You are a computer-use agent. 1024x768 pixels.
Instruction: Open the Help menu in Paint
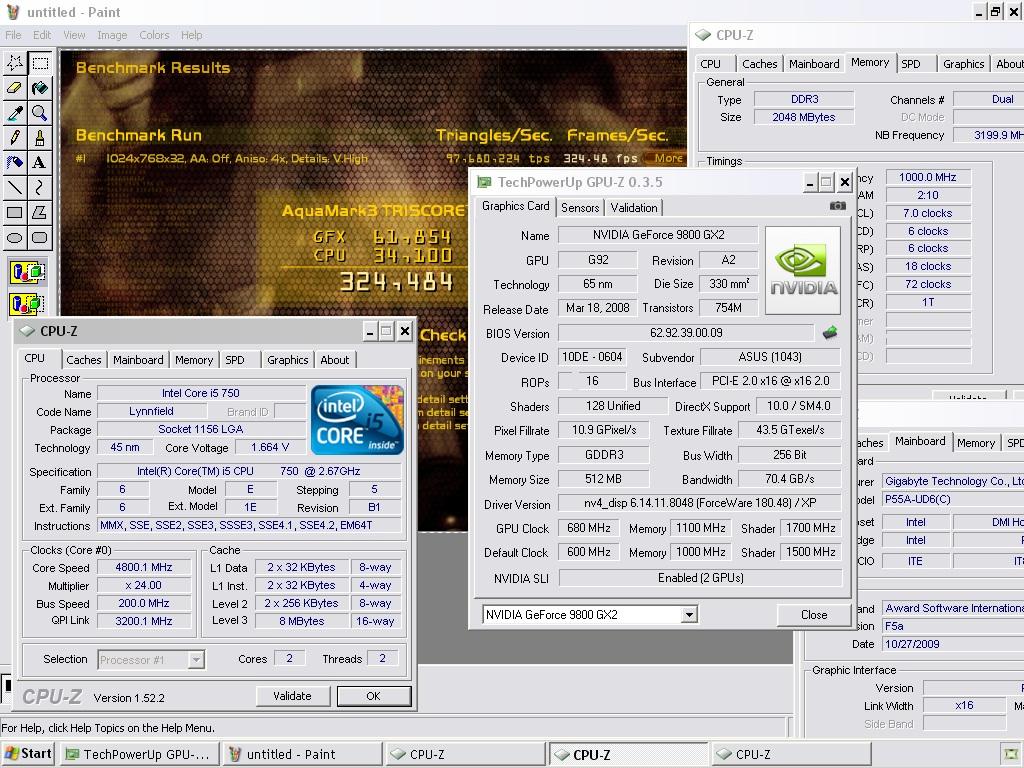(x=191, y=35)
